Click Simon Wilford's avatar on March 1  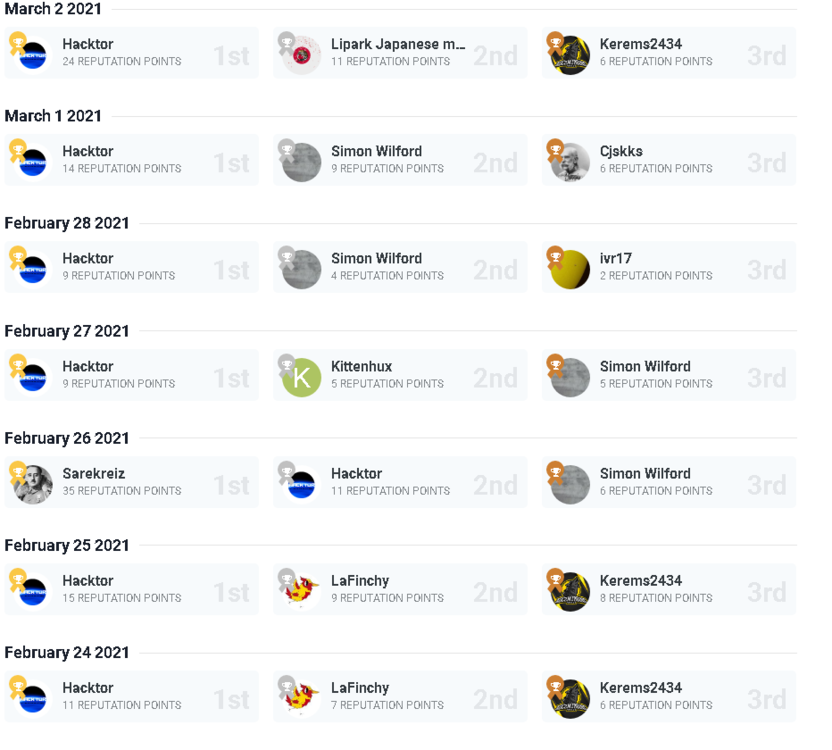301,162
